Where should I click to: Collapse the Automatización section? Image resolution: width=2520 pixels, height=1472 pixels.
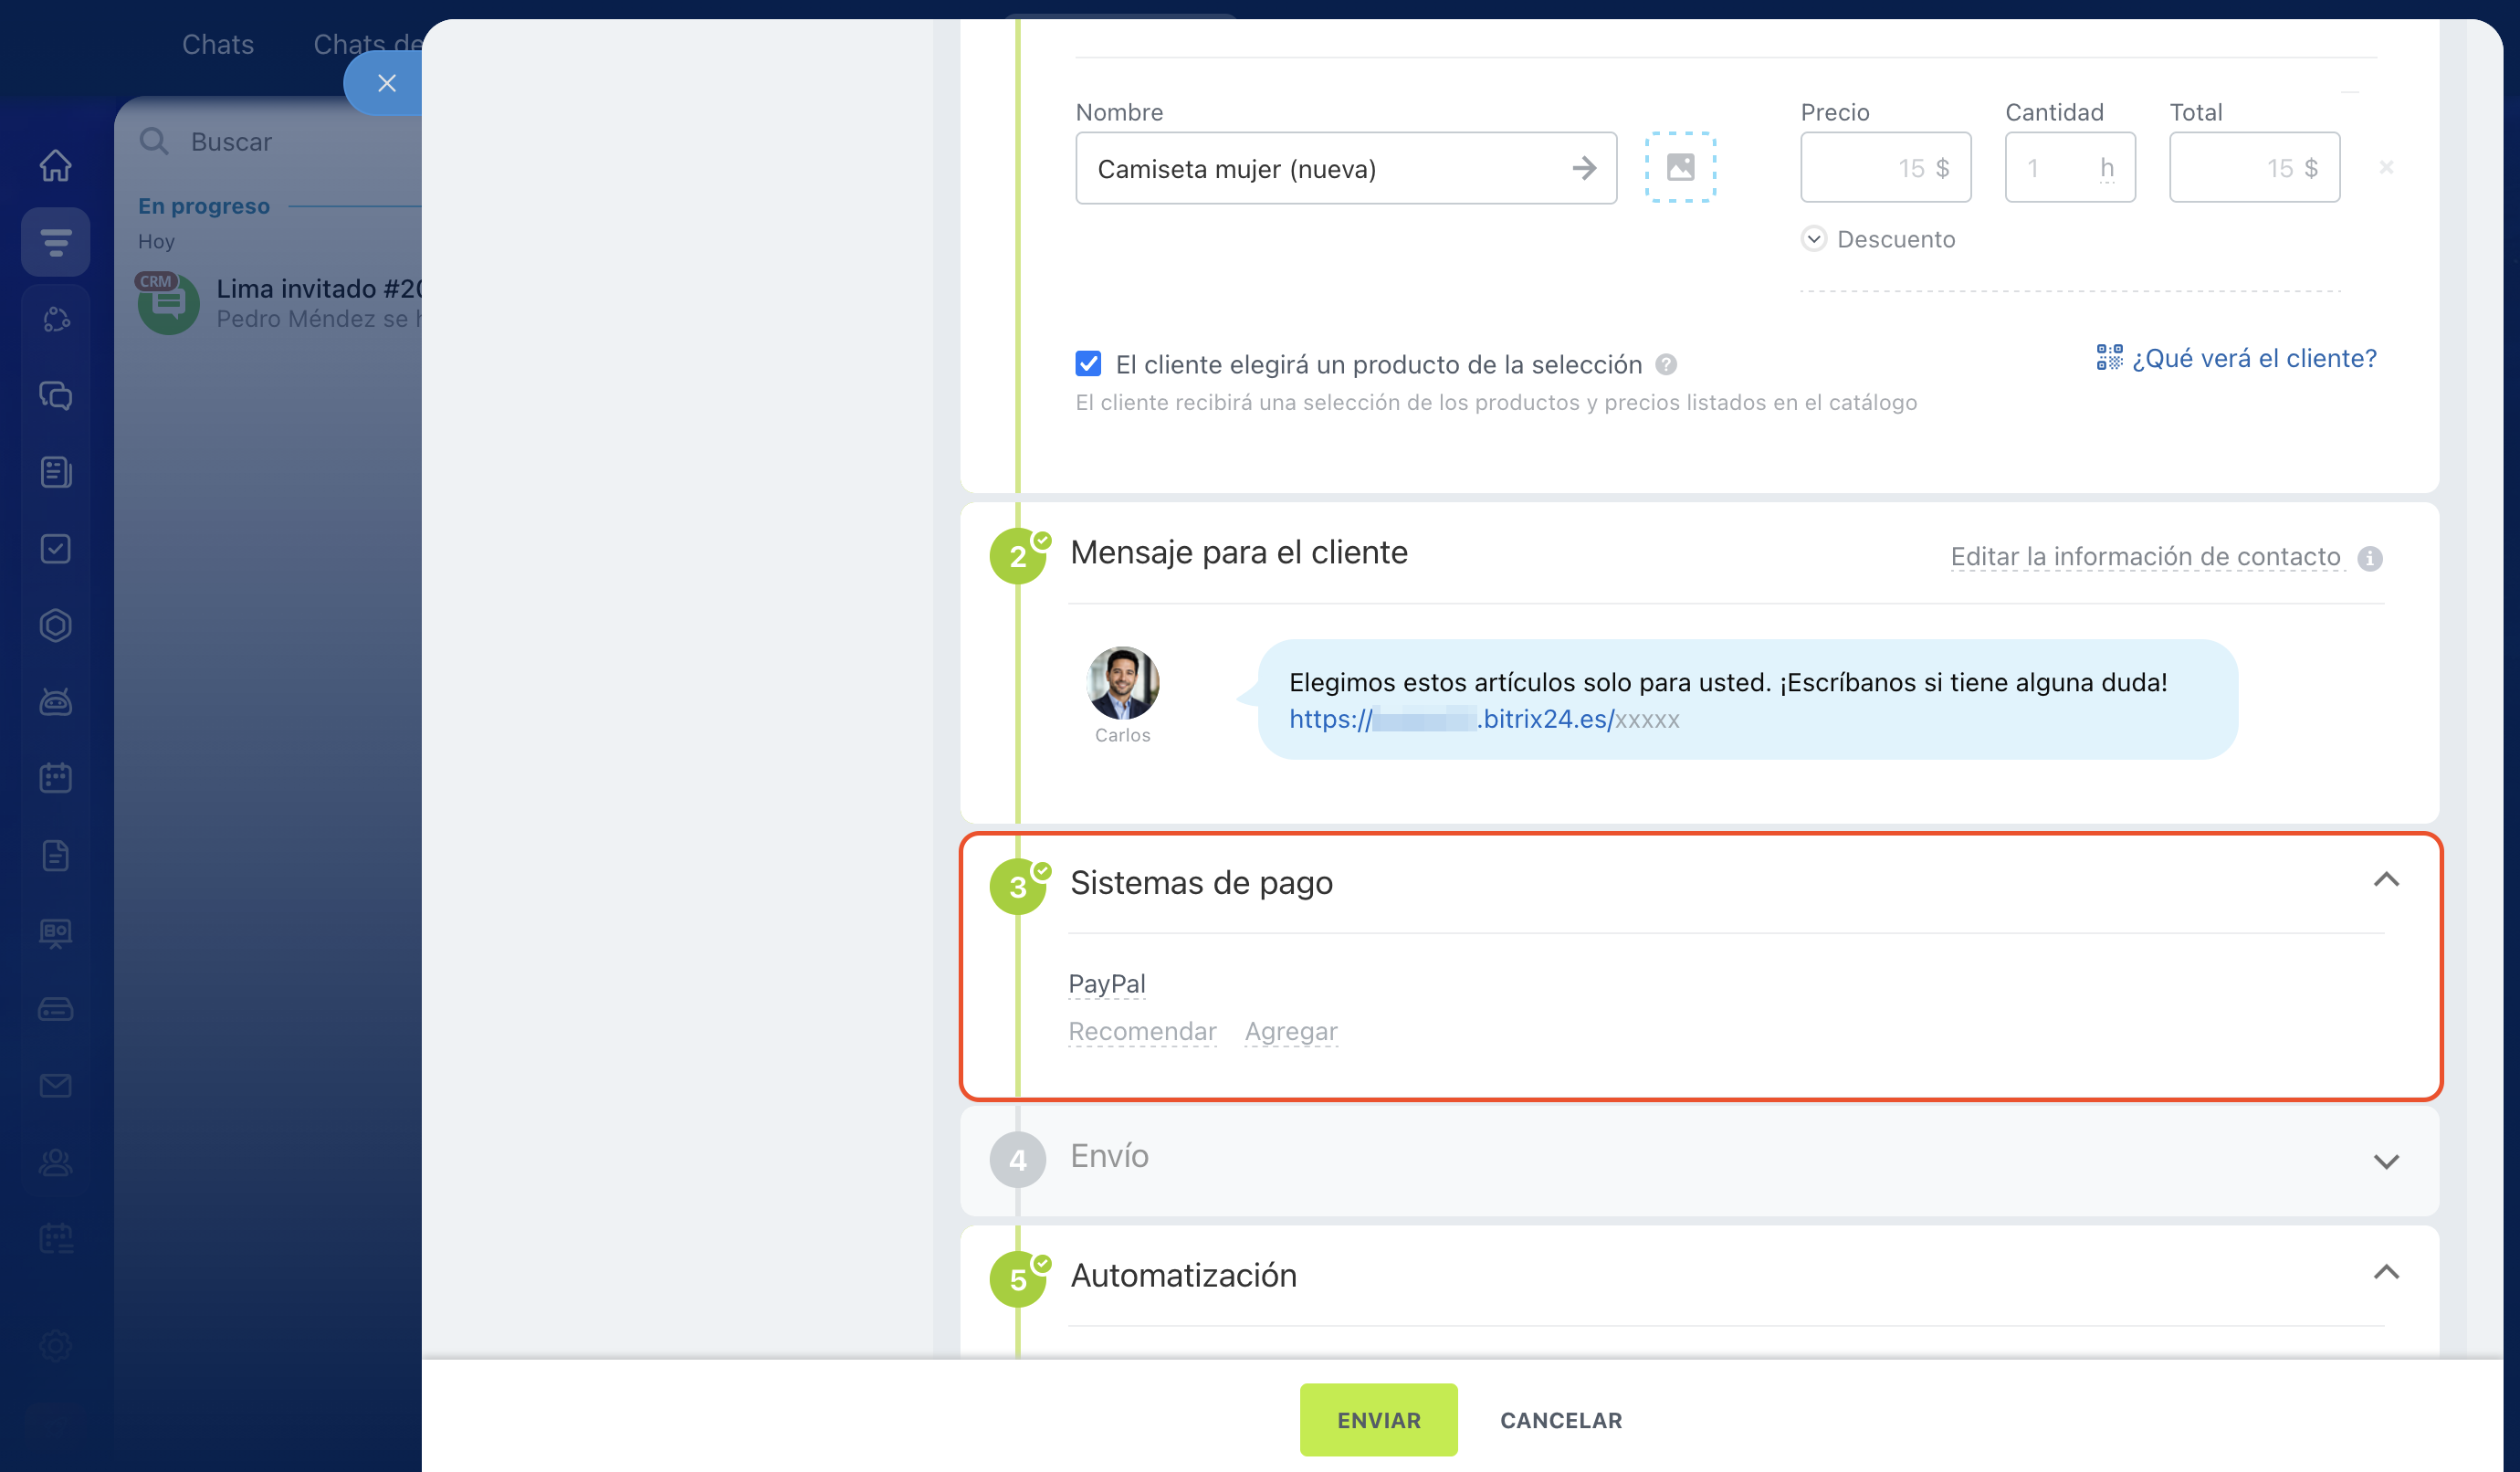point(2386,1273)
